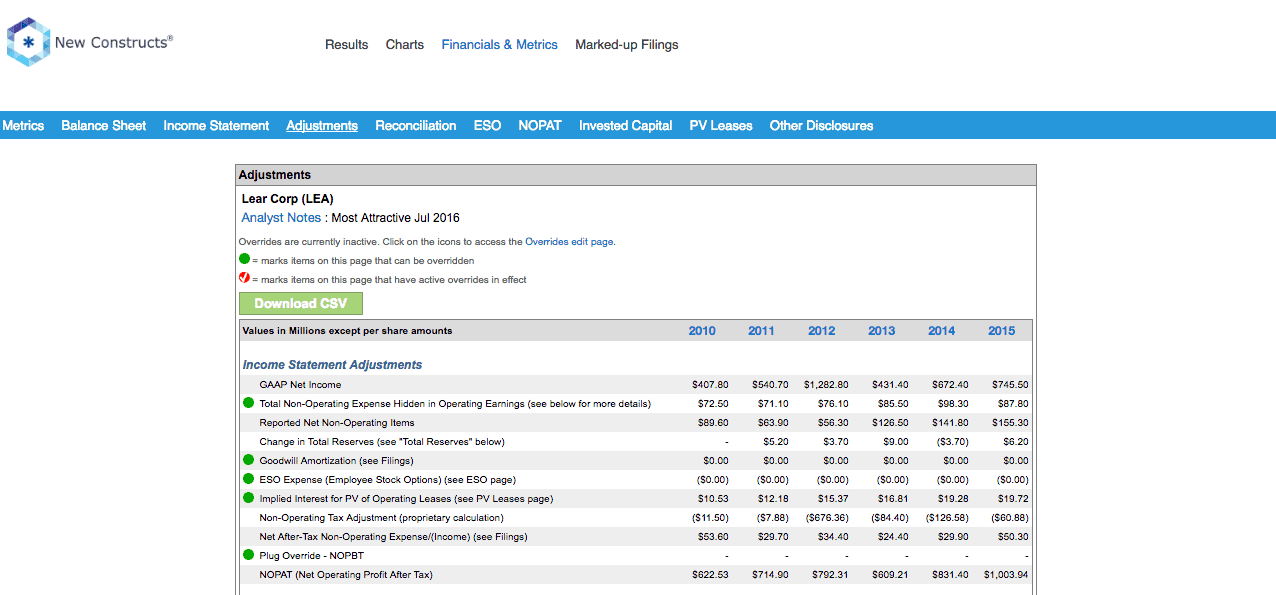Switch to the PV Leases page

tap(721, 125)
